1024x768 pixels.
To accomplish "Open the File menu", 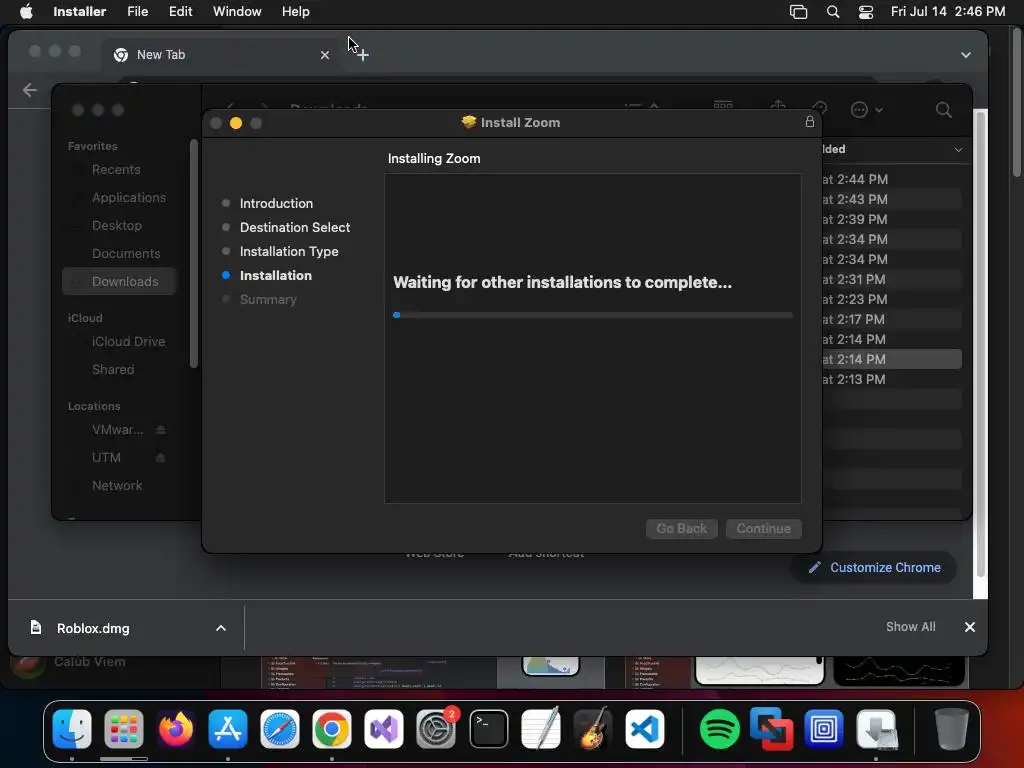I will pyautogui.click(x=137, y=12).
